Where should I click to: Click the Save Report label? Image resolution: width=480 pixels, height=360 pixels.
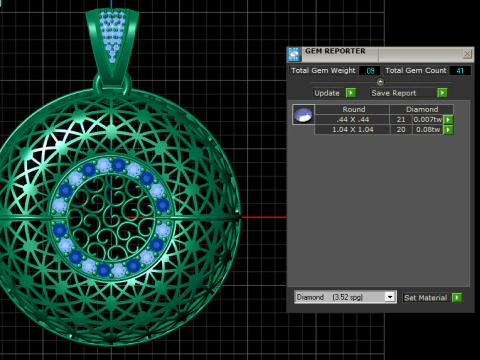pyautogui.click(x=394, y=93)
